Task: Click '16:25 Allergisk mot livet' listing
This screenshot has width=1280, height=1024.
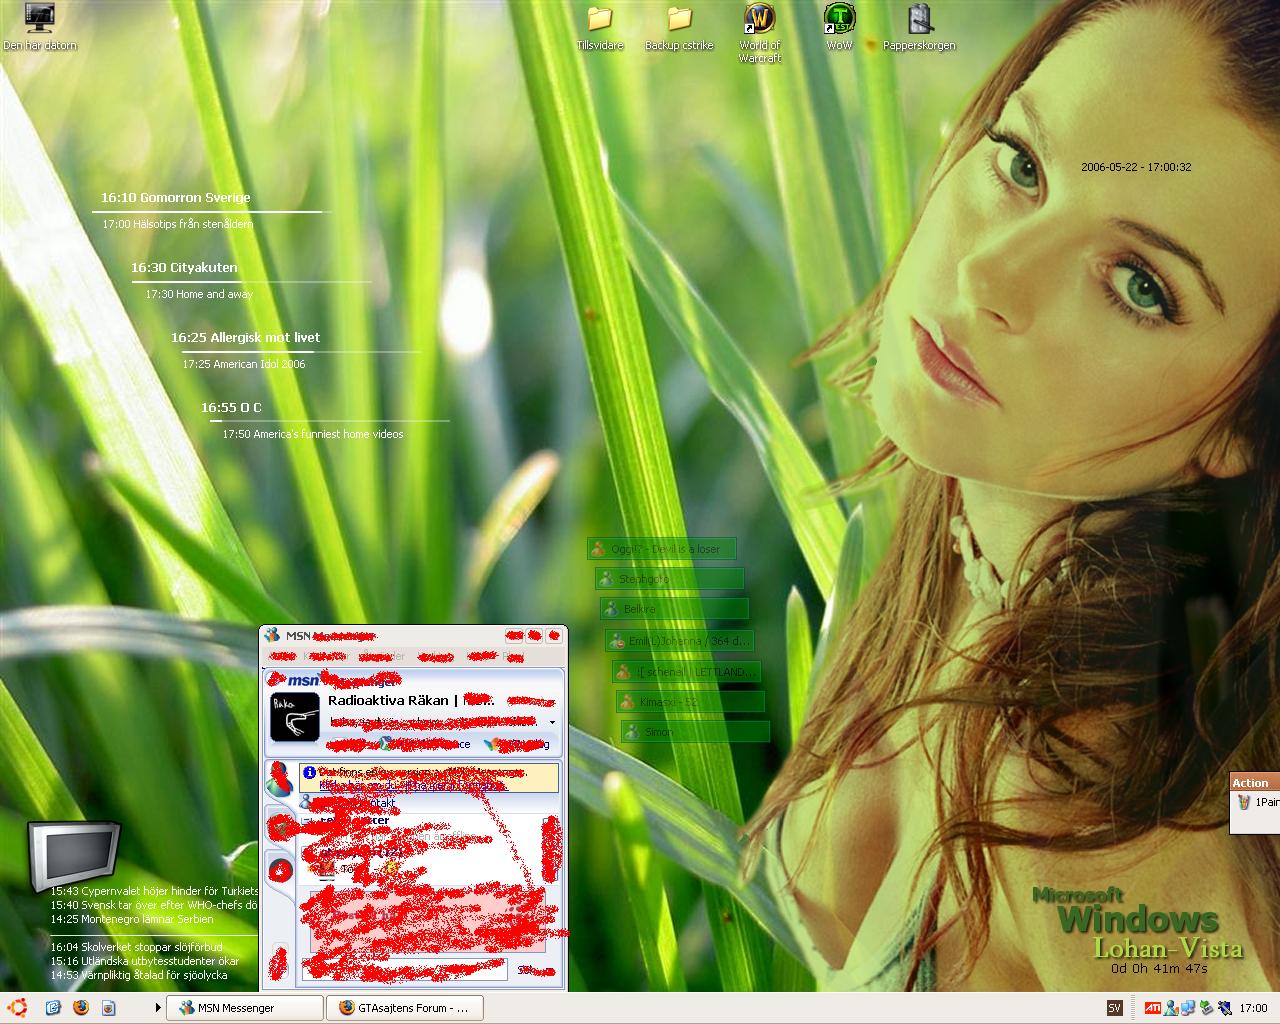Action: tap(245, 338)
